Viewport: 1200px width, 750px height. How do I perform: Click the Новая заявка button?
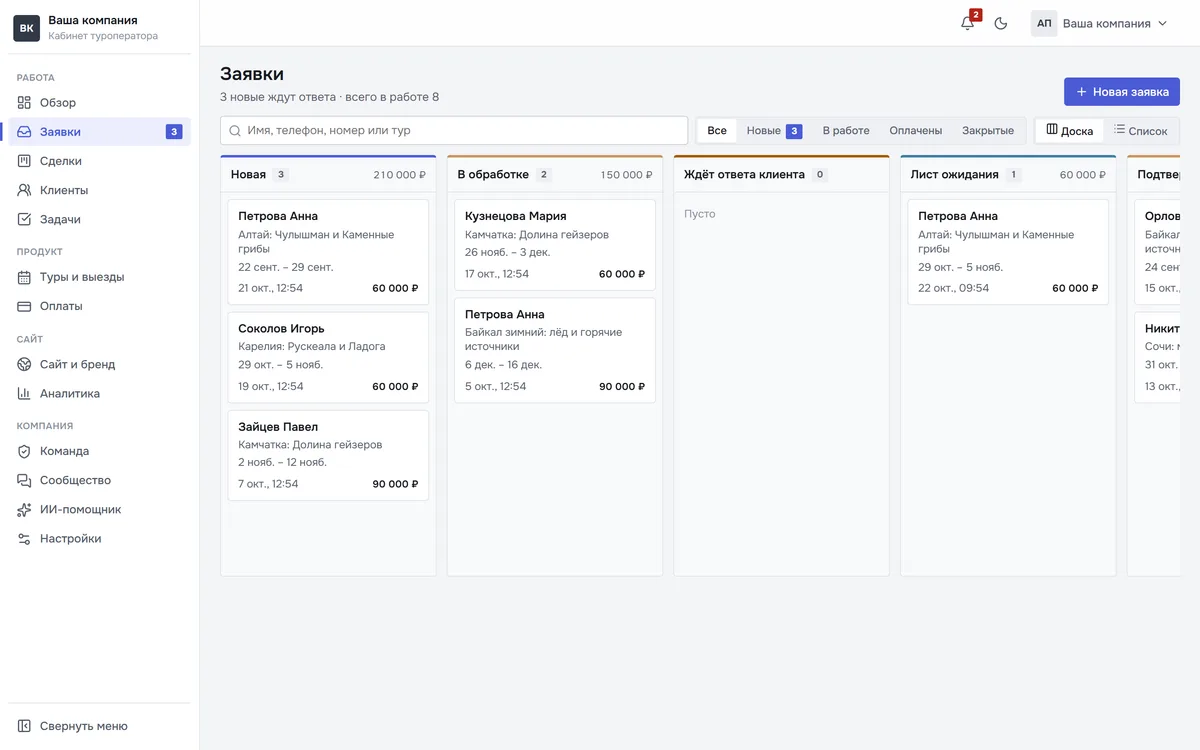click(1122, 91)
